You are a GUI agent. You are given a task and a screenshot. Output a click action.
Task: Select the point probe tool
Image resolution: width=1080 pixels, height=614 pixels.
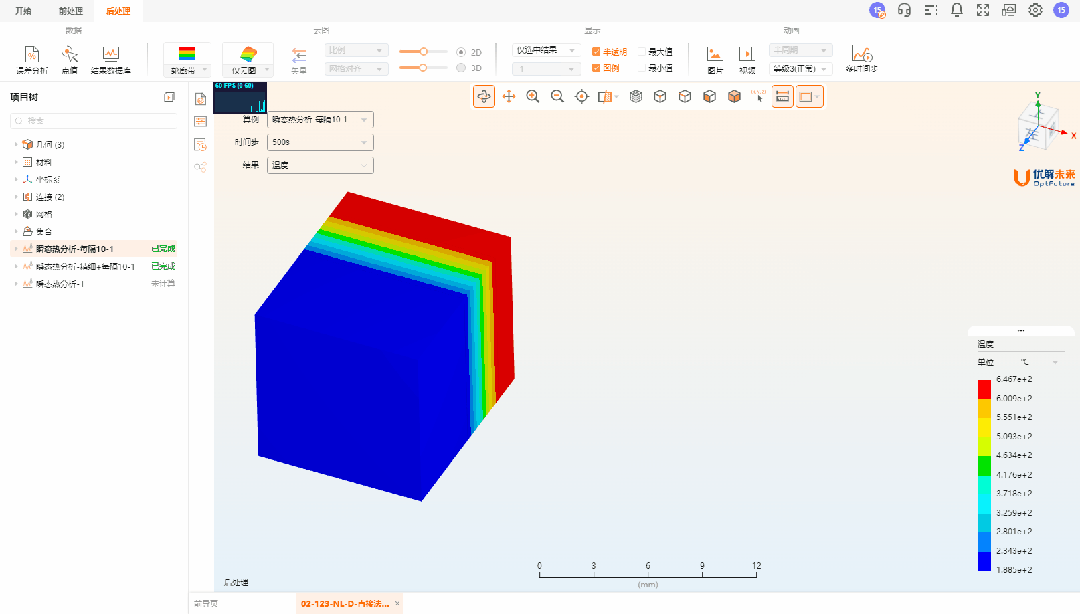[70, 59]
